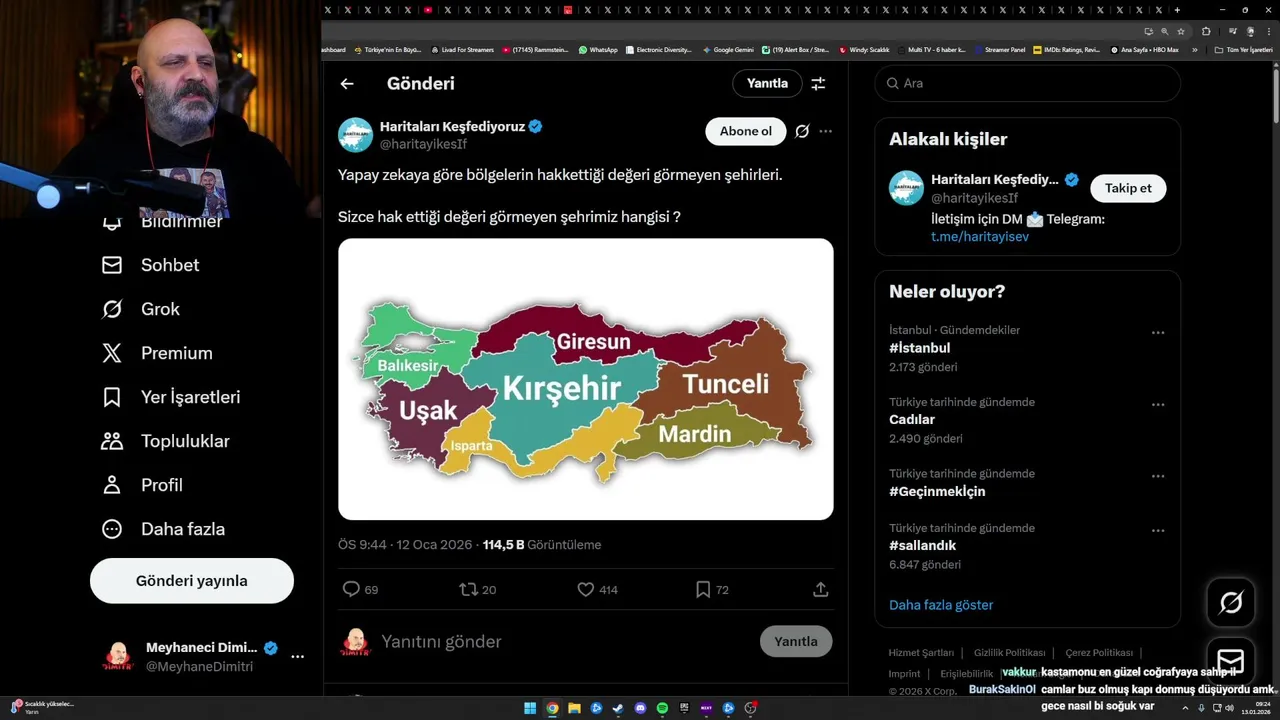Open the #sallandık trending topic
This screenshot has height=720, width=1280.
coord(923,545)
